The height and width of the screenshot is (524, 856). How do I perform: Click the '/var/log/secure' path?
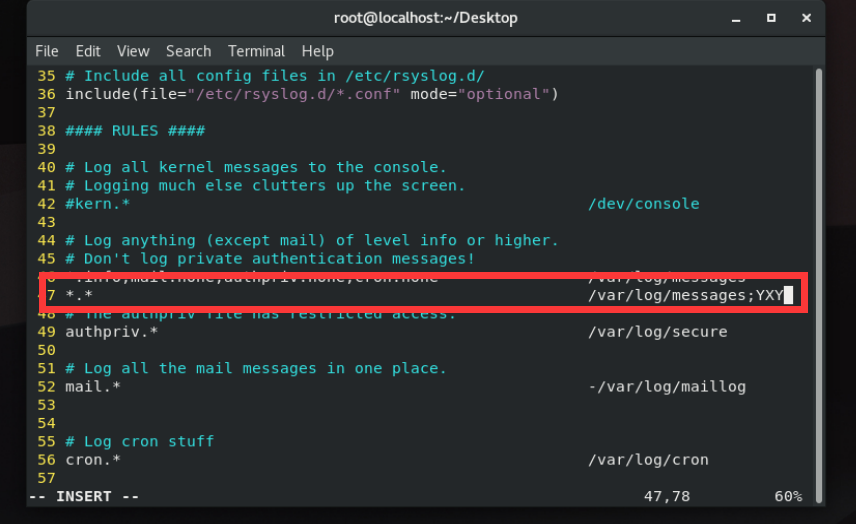tap(657, 332)
